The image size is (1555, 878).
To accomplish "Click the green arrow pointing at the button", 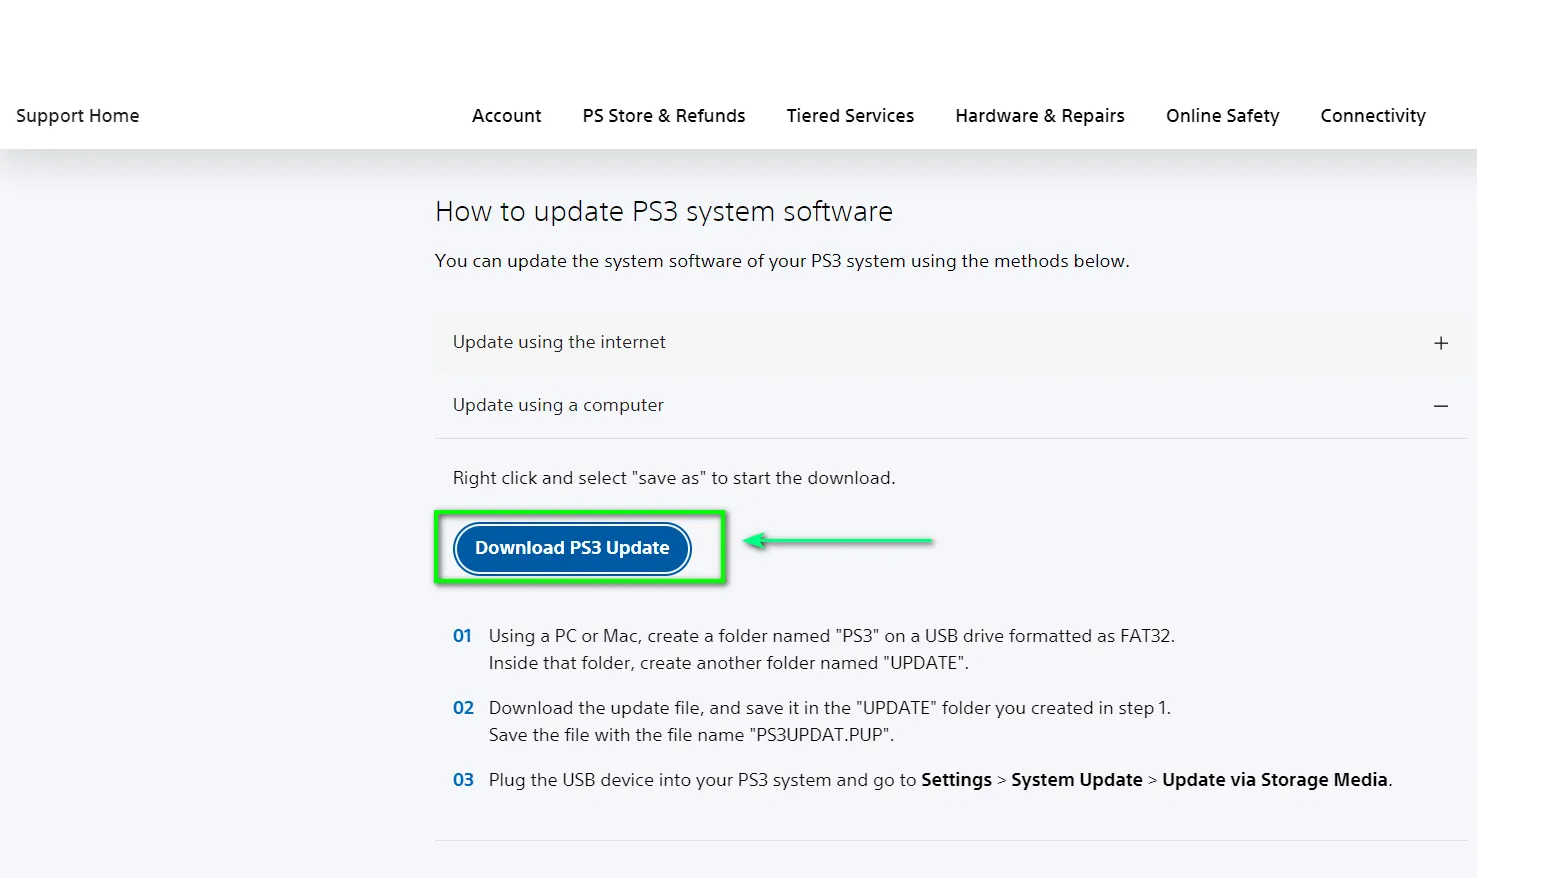I will [x=840, y=541].
